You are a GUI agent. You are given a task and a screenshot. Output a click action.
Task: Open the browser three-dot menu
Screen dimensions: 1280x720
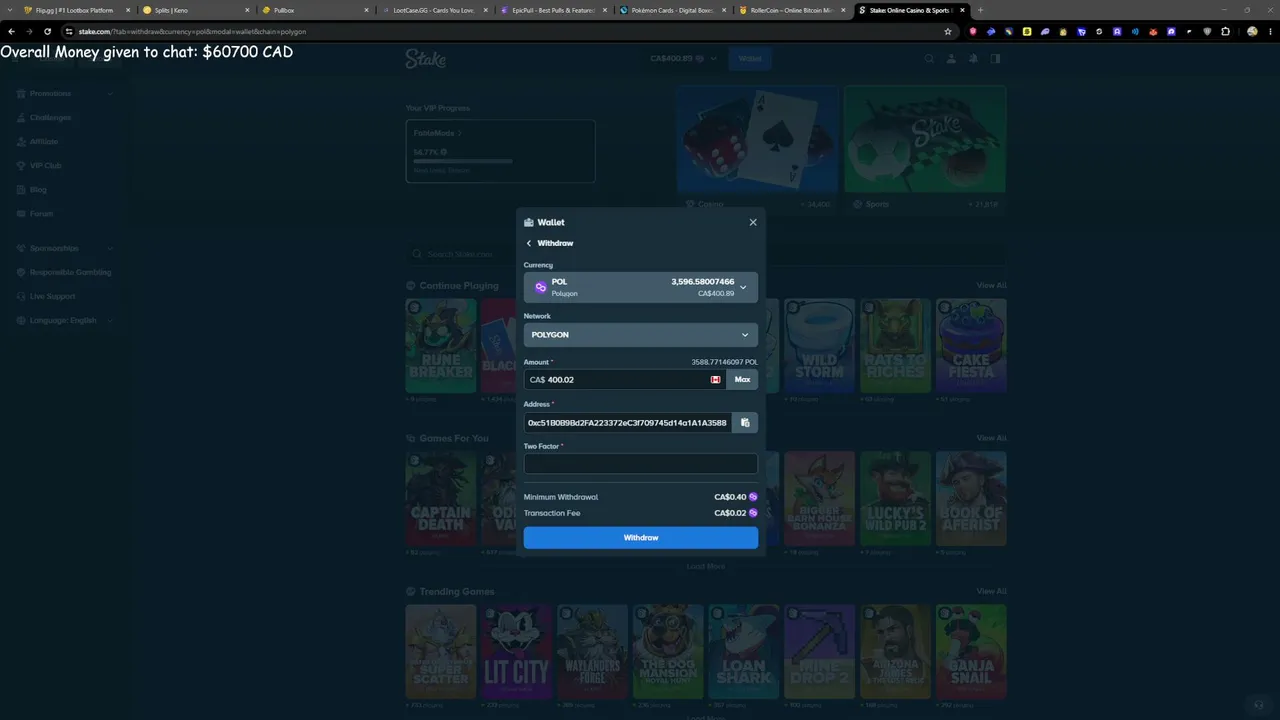1270,31
